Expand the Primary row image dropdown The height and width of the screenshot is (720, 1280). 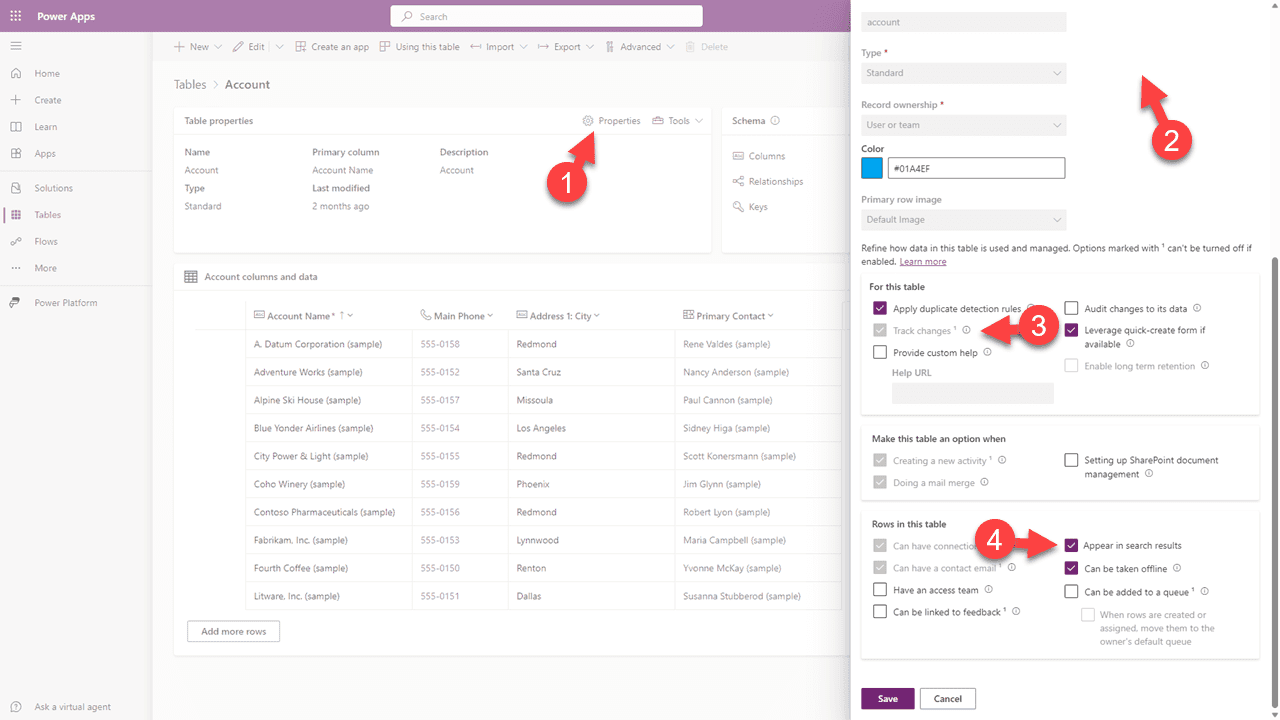(963, 219)
